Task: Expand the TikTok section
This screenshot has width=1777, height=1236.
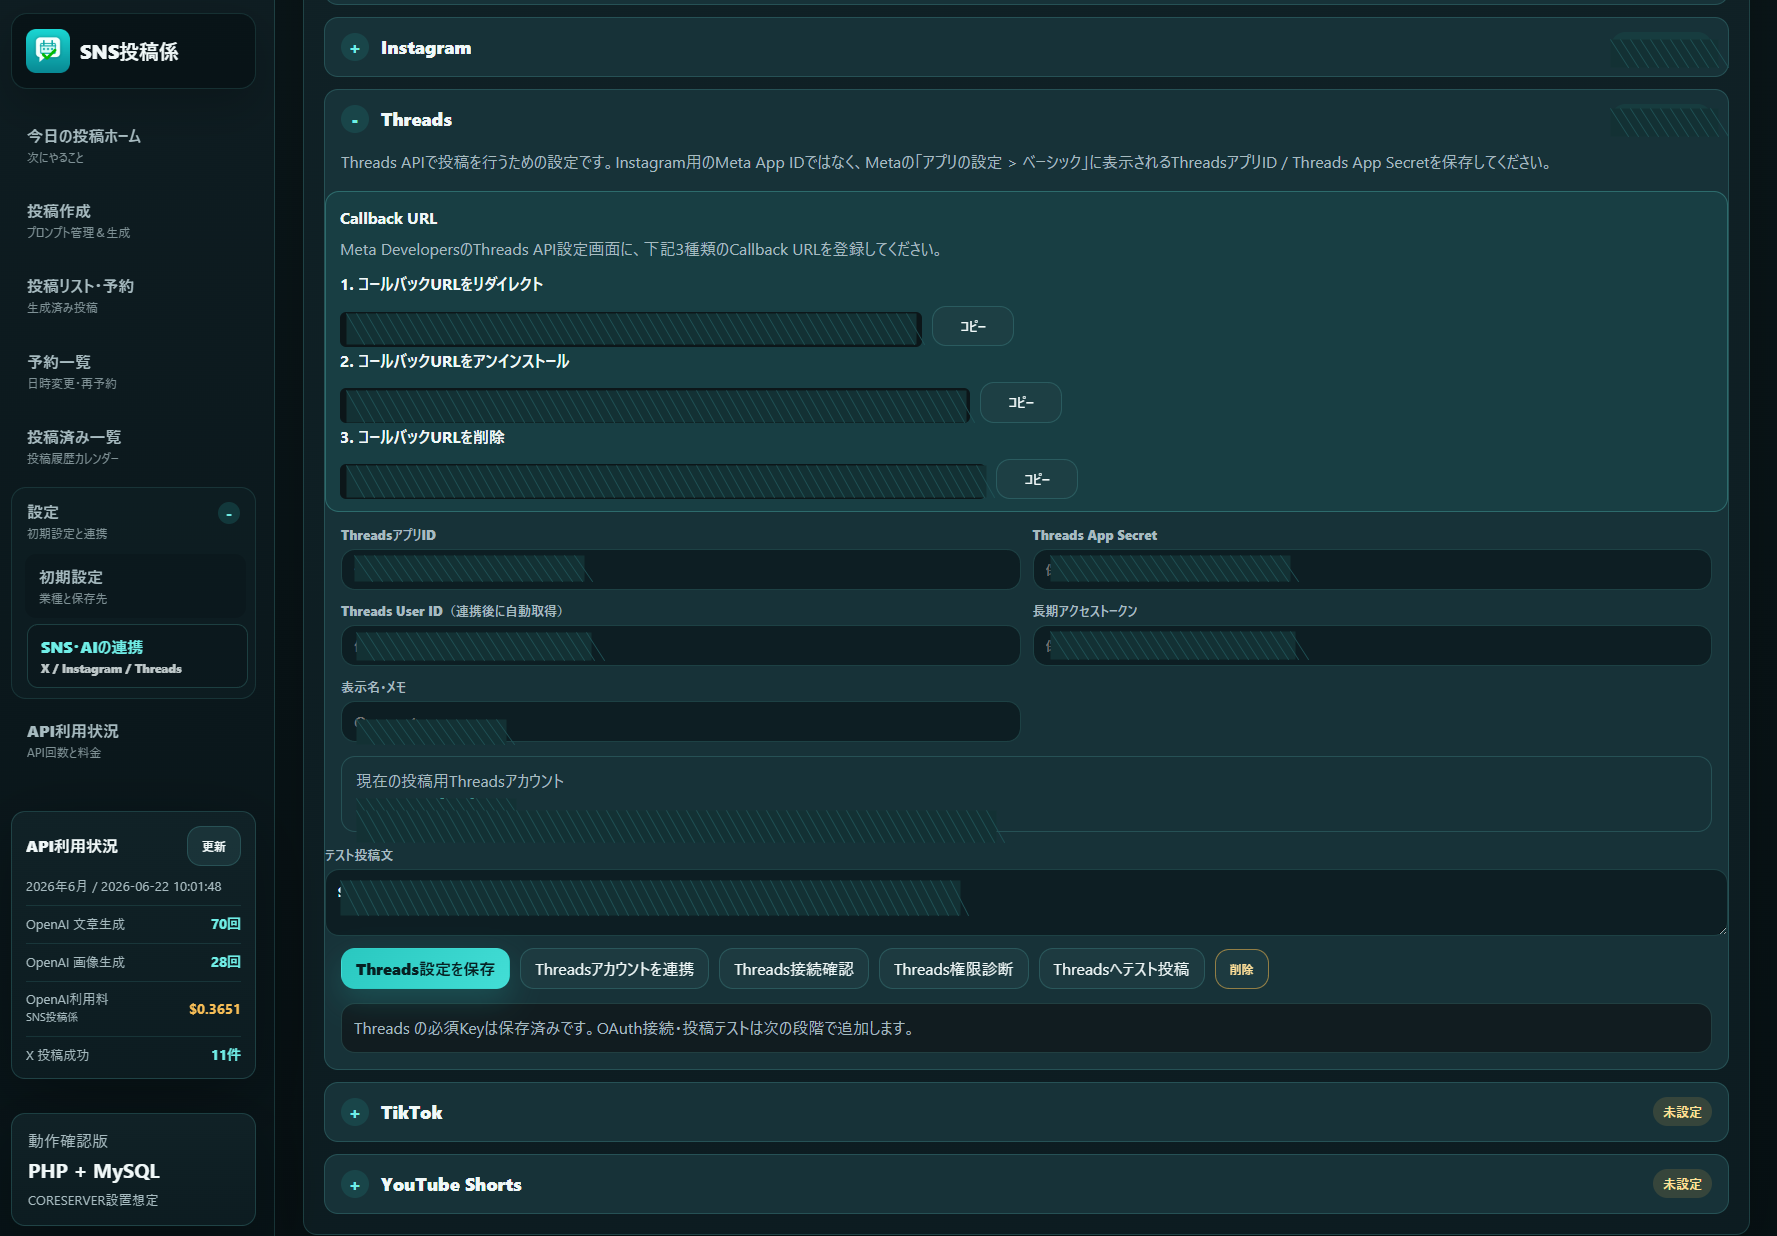Action: tap(355, 1113)
